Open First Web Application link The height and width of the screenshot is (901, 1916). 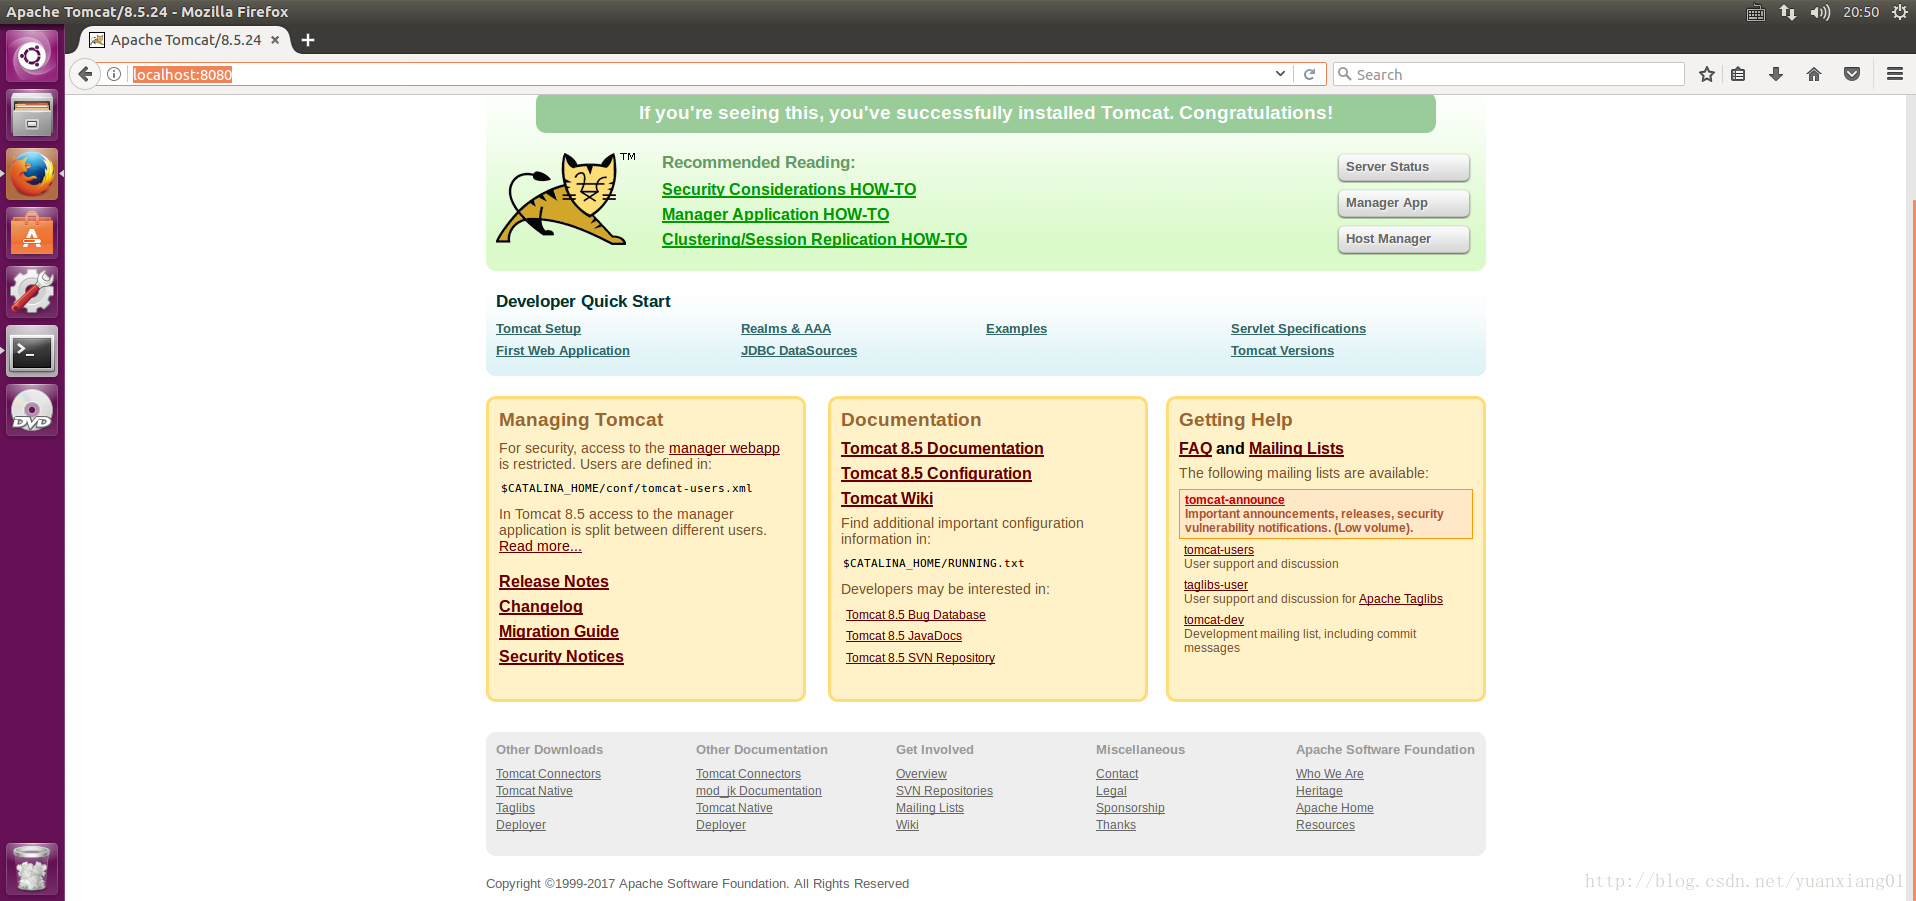point(563,351)
